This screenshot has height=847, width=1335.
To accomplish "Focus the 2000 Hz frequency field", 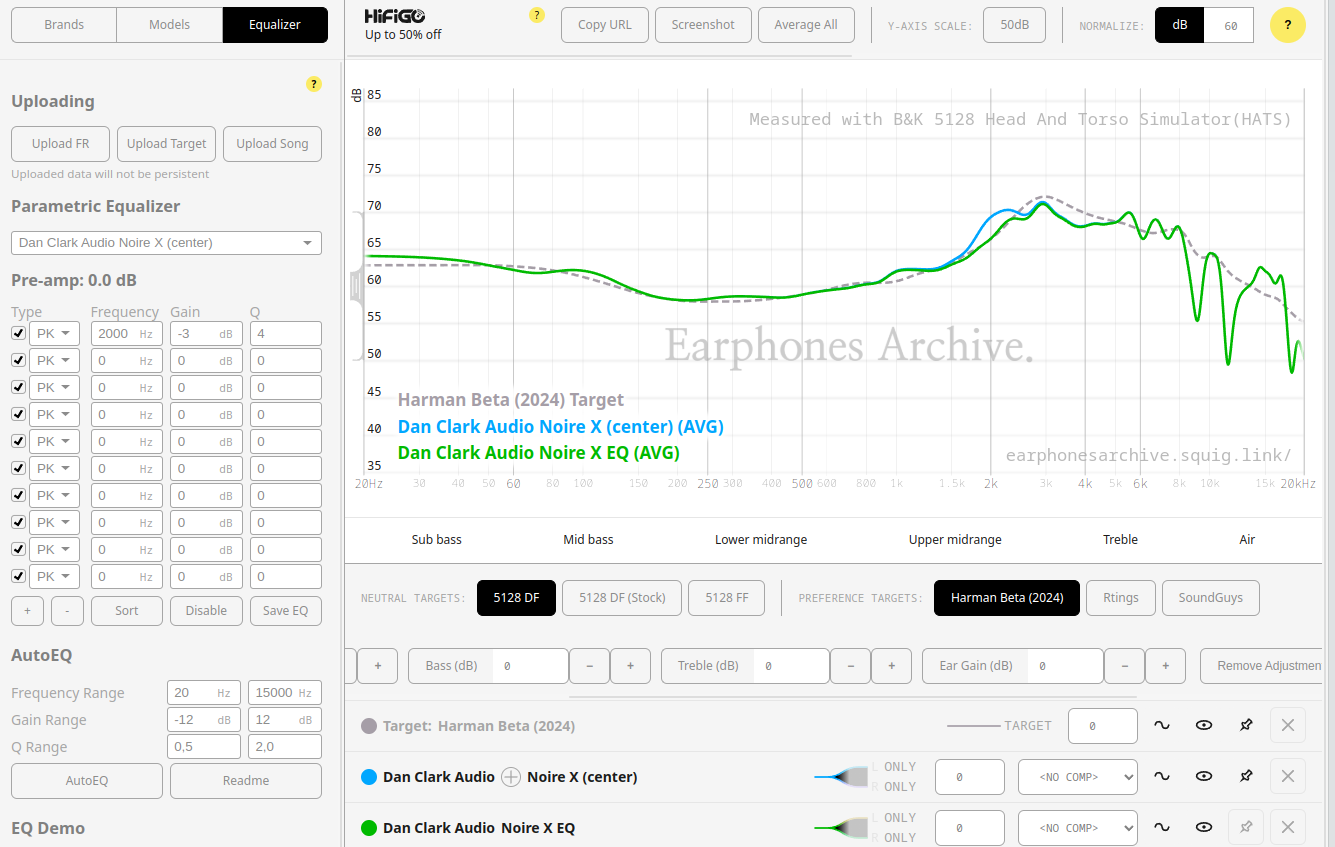I will pyautogui.click(x=127, y=333).
